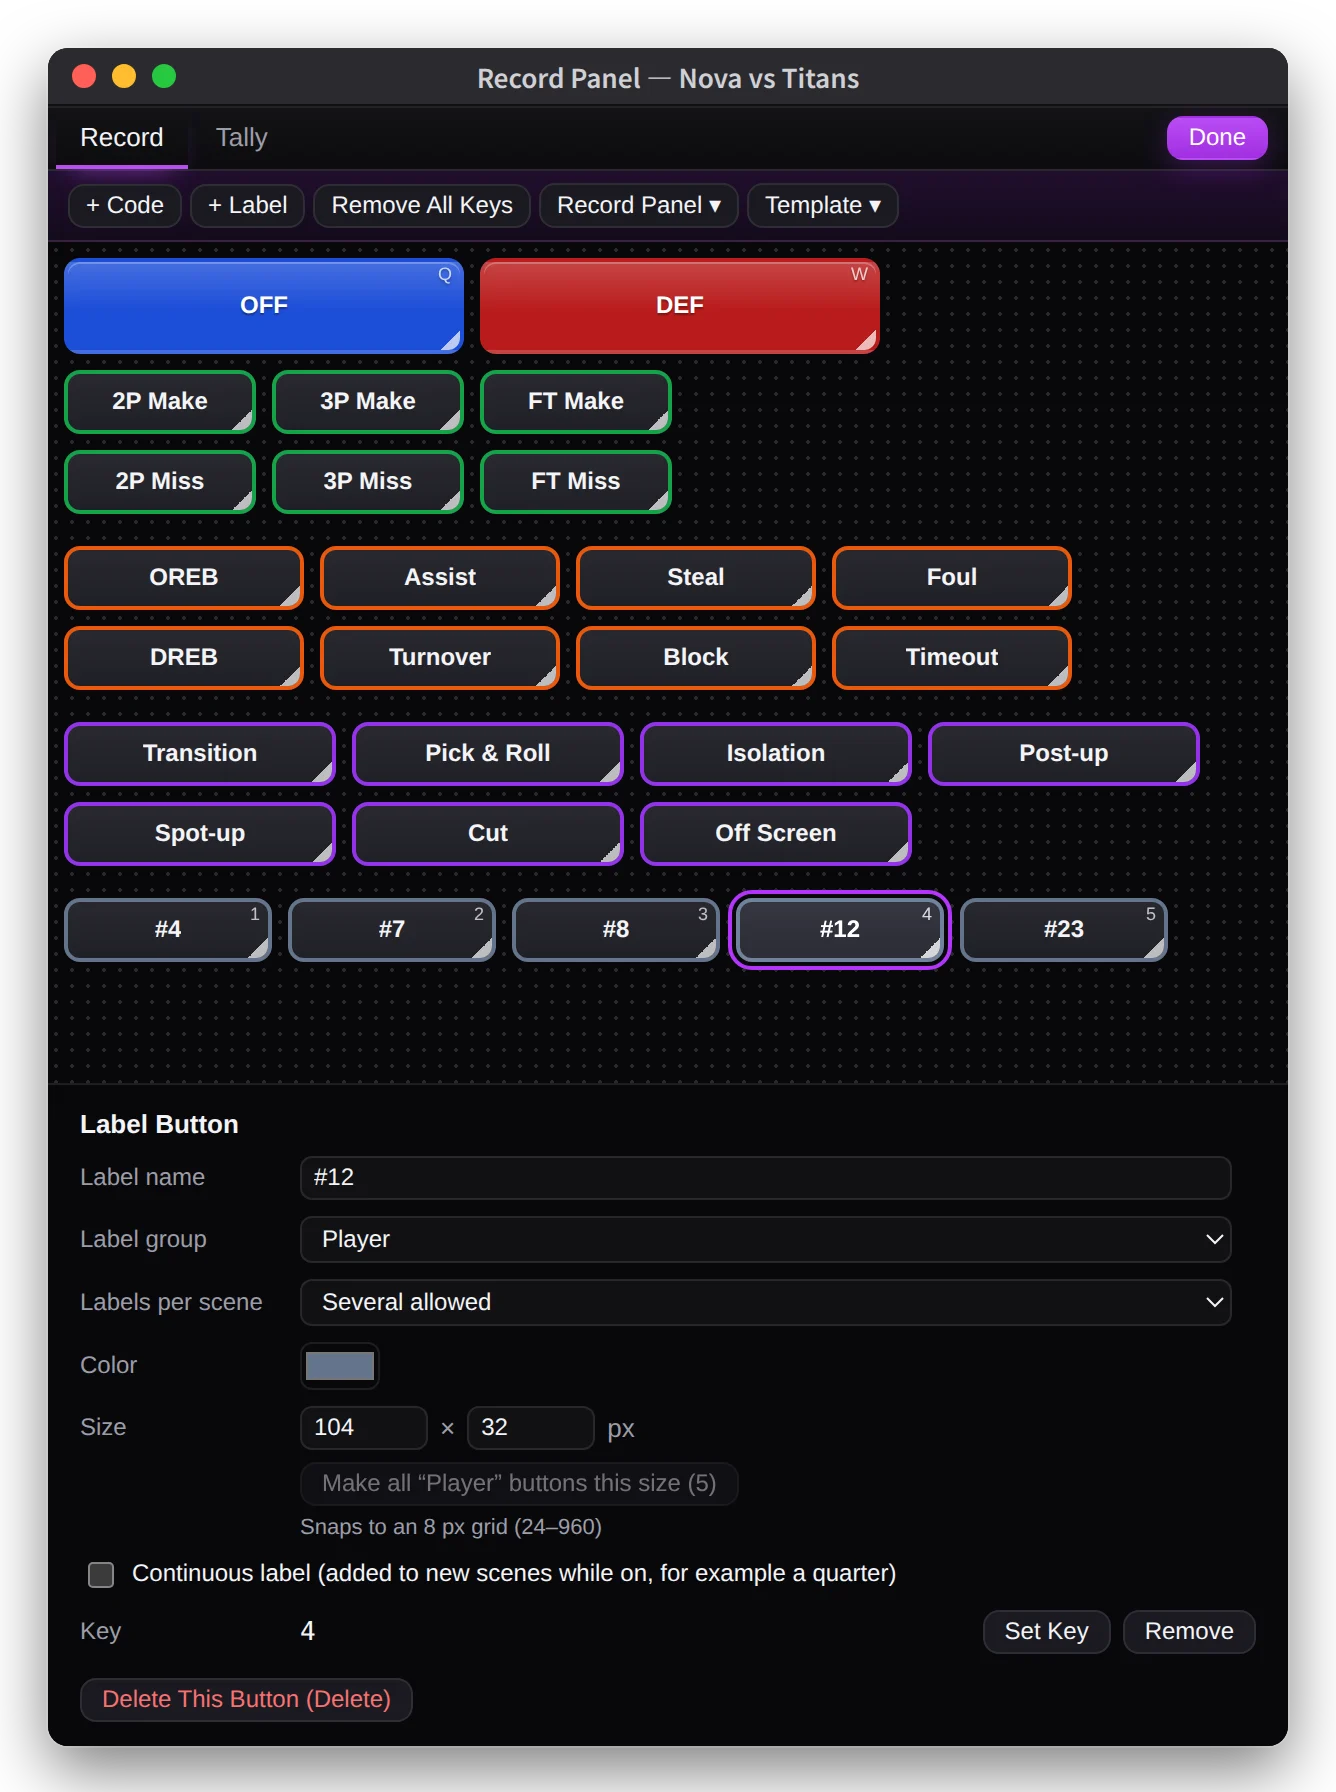Image resolution: width=1336 pixels, height=1792 pixels.
Task: Click the Set Key button
Action: (1046, 1632)
